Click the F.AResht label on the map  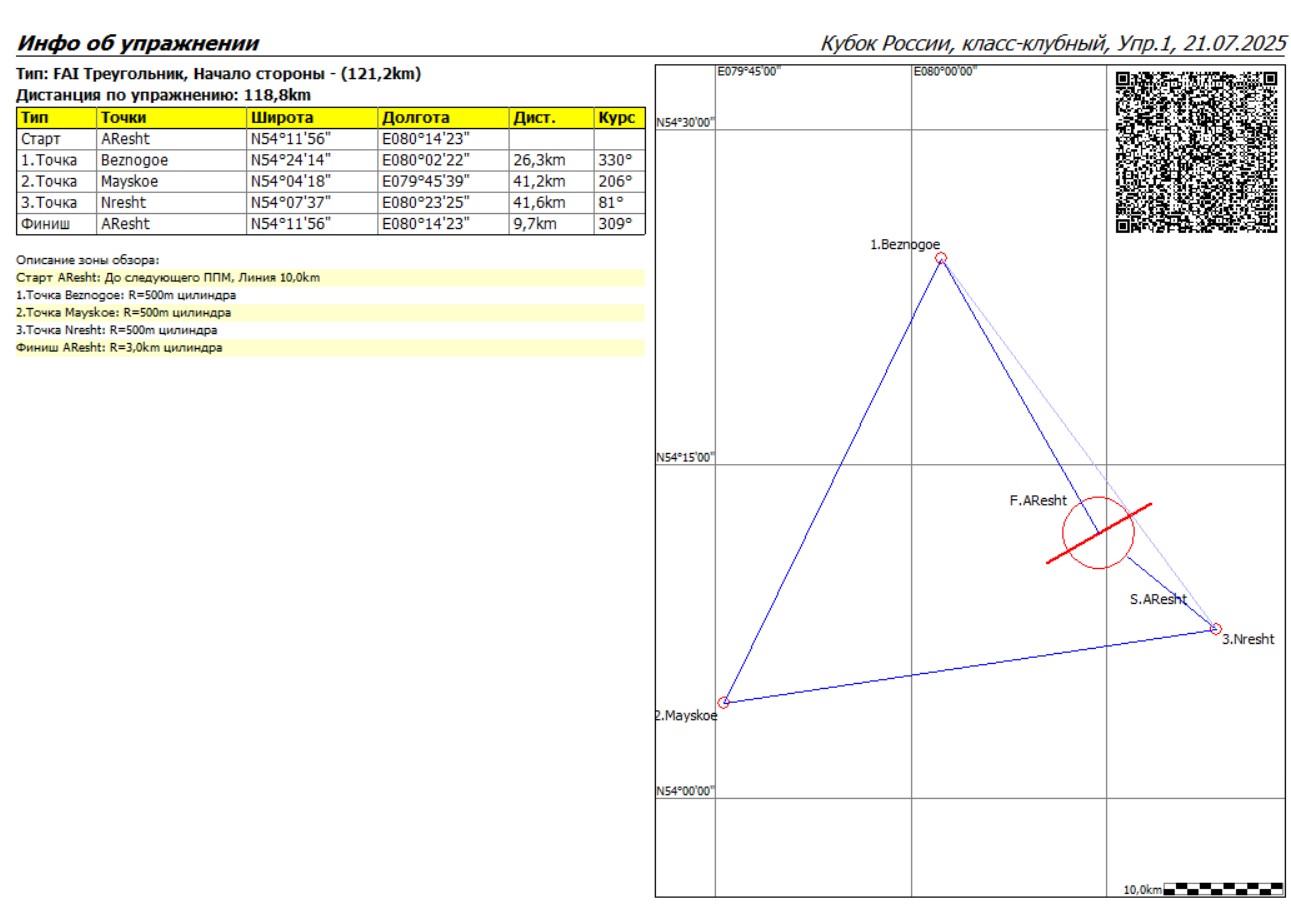click(x=1038, y=500)
